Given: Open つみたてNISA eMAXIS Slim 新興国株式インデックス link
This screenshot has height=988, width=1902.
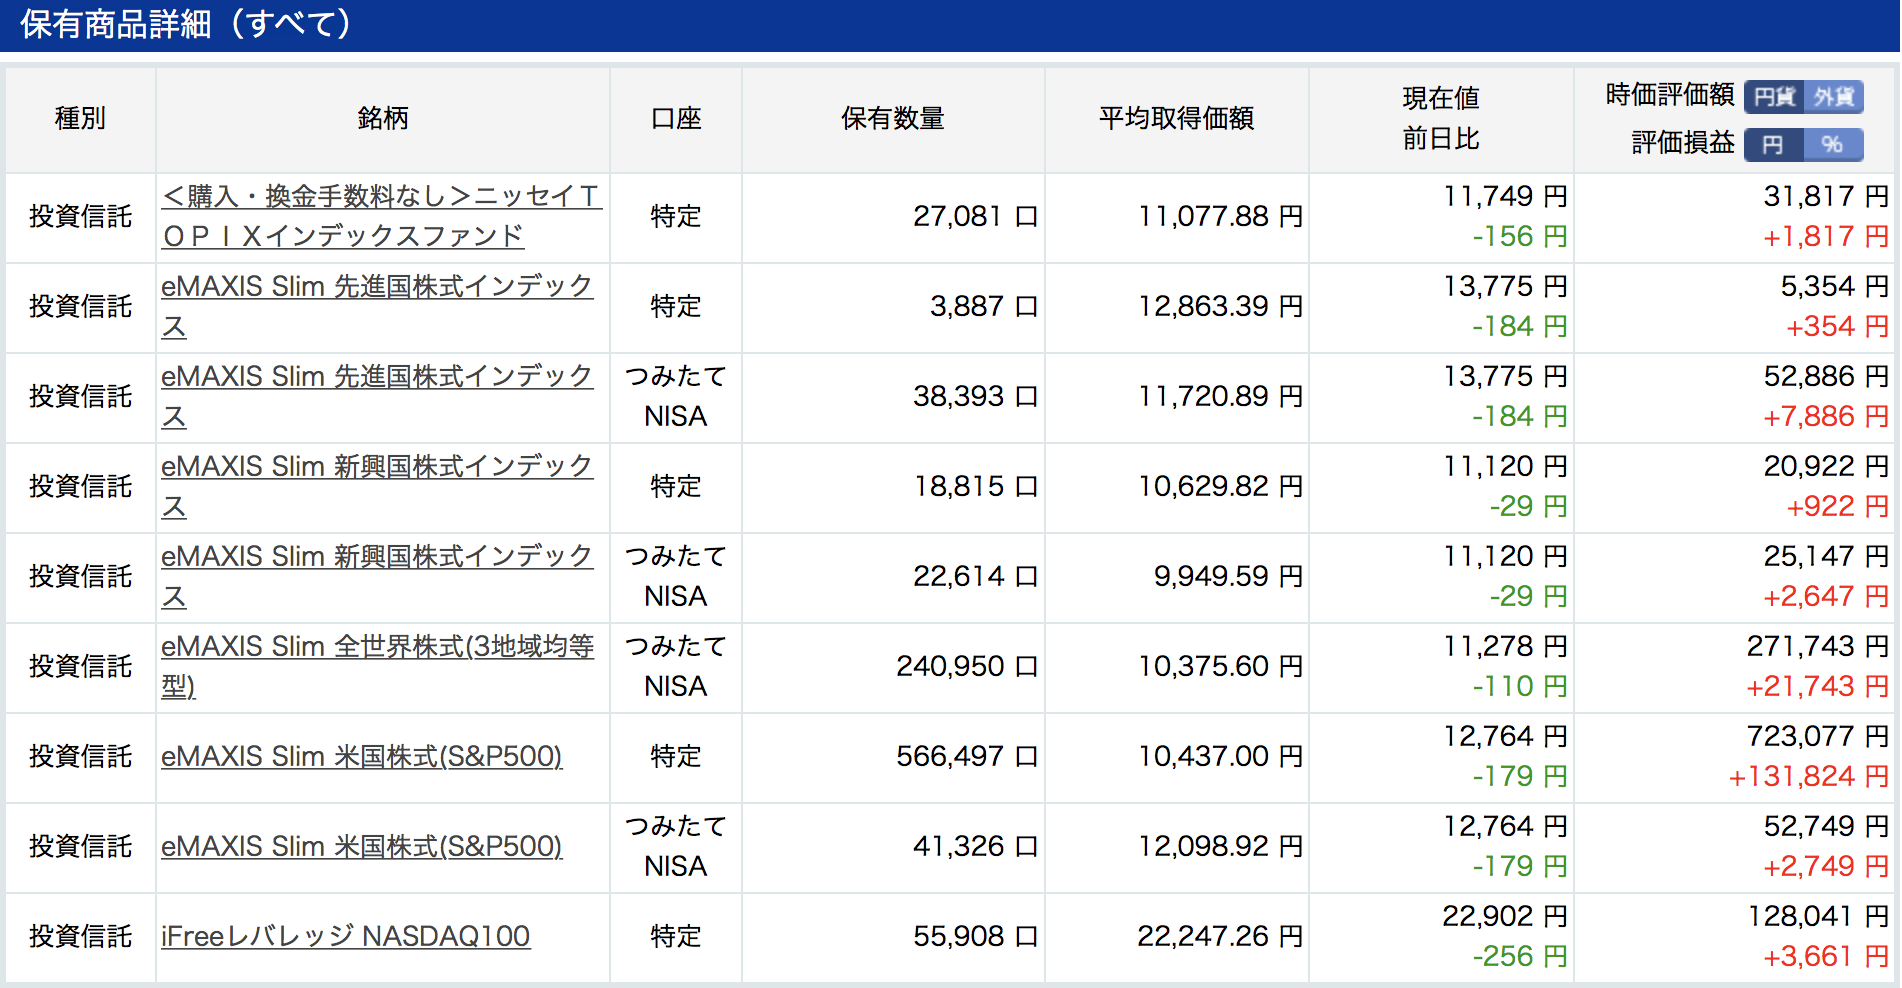Looking at the screenshot, I should (x=377, y=576).
